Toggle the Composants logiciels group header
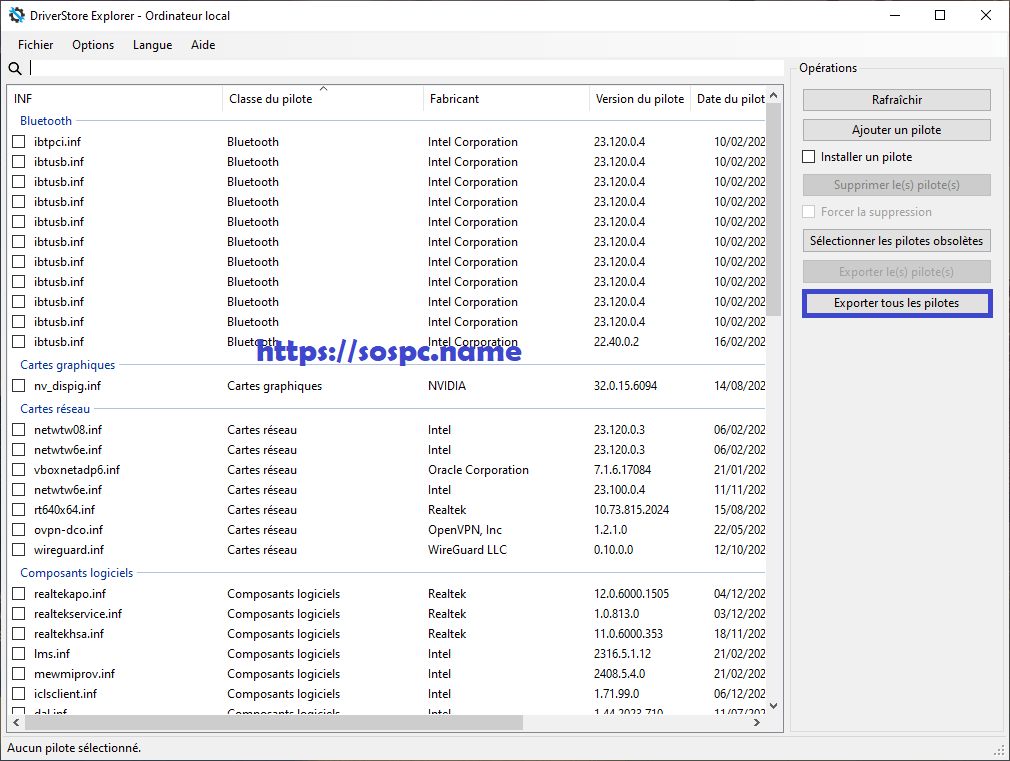 (x=76, y=573)
